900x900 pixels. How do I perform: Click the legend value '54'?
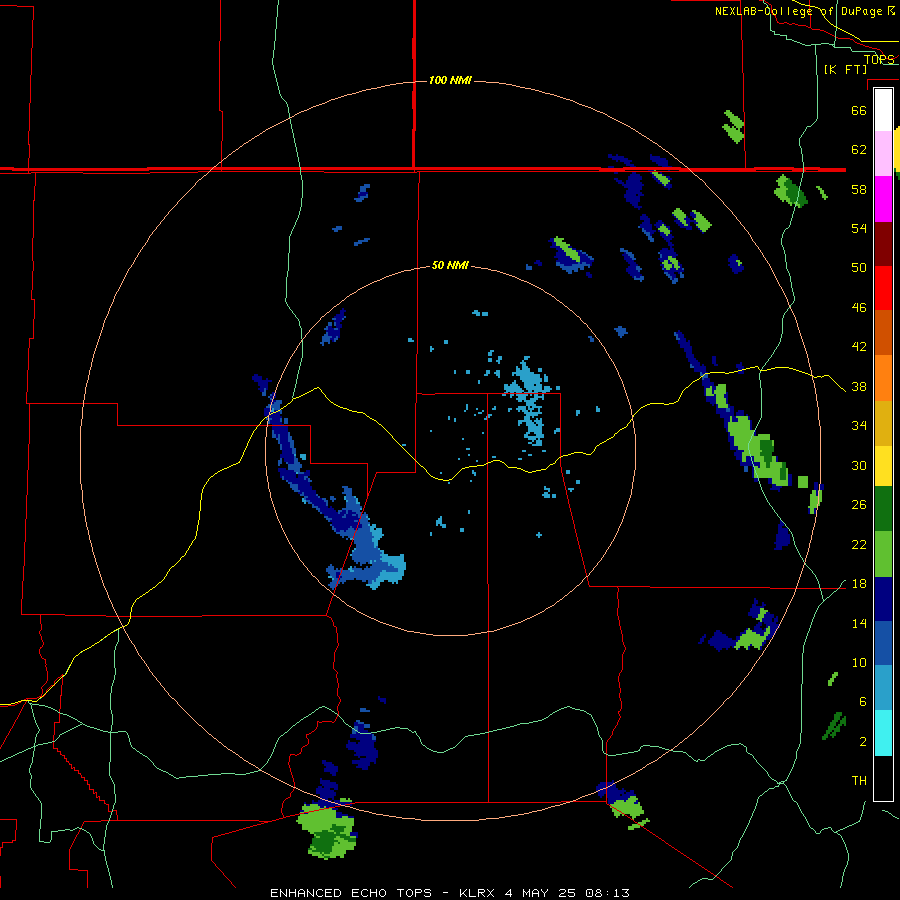coord(859,228)
